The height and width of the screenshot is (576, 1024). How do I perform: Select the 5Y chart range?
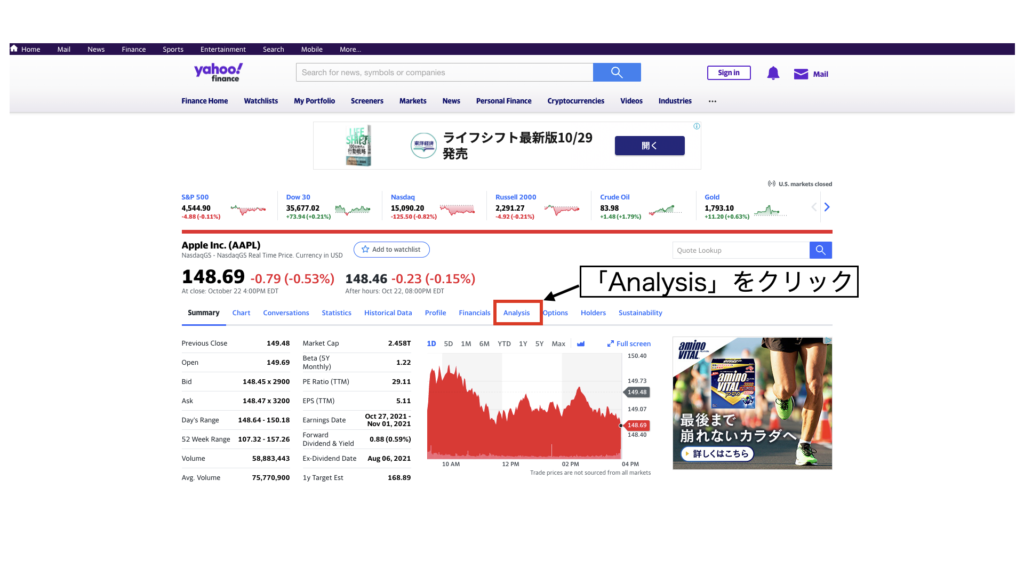pyautogui.click(x=539, y=344)
